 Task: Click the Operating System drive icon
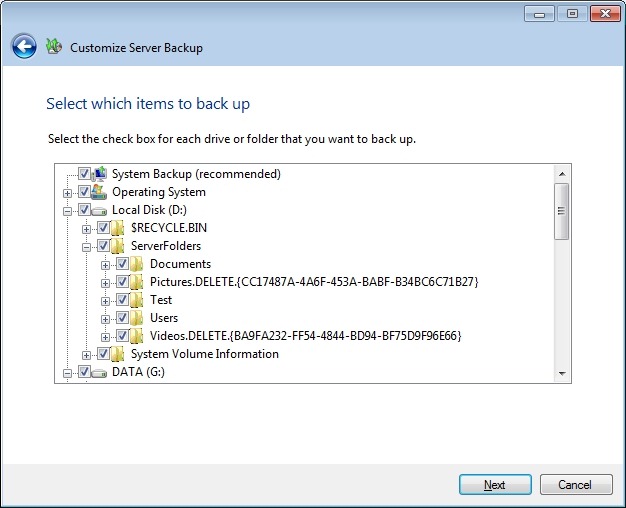pos(100,192)
